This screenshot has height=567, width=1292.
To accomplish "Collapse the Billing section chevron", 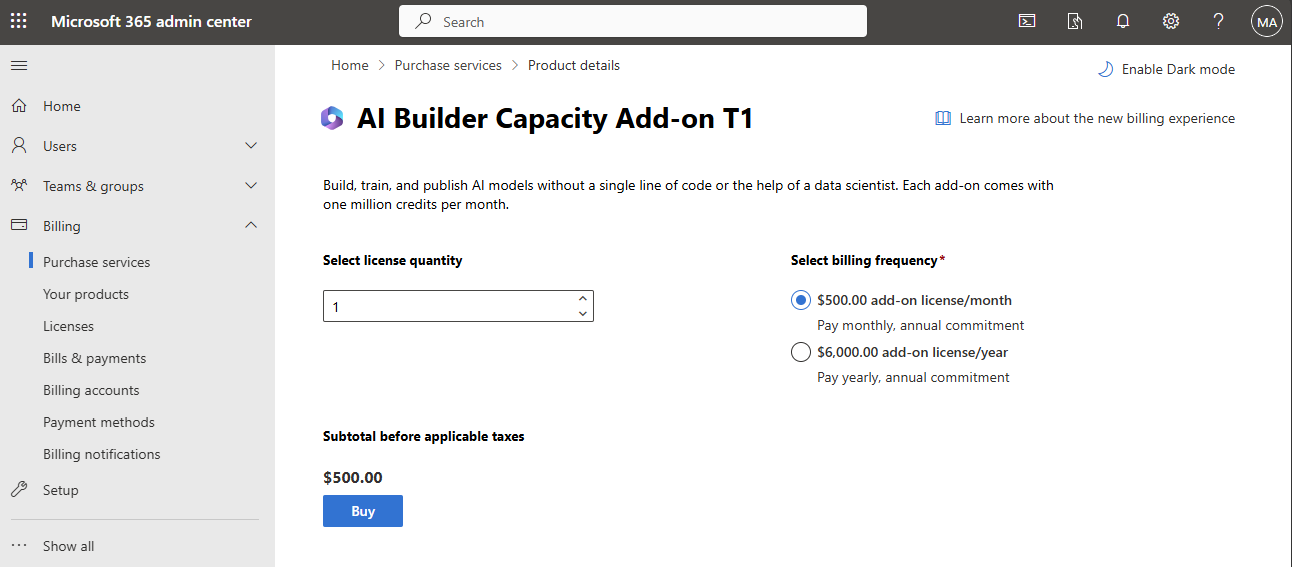I will (x=251, y=226).
